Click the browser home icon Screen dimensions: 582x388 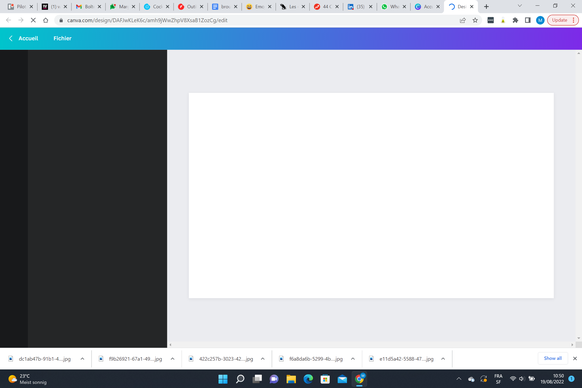coord(46,20)
